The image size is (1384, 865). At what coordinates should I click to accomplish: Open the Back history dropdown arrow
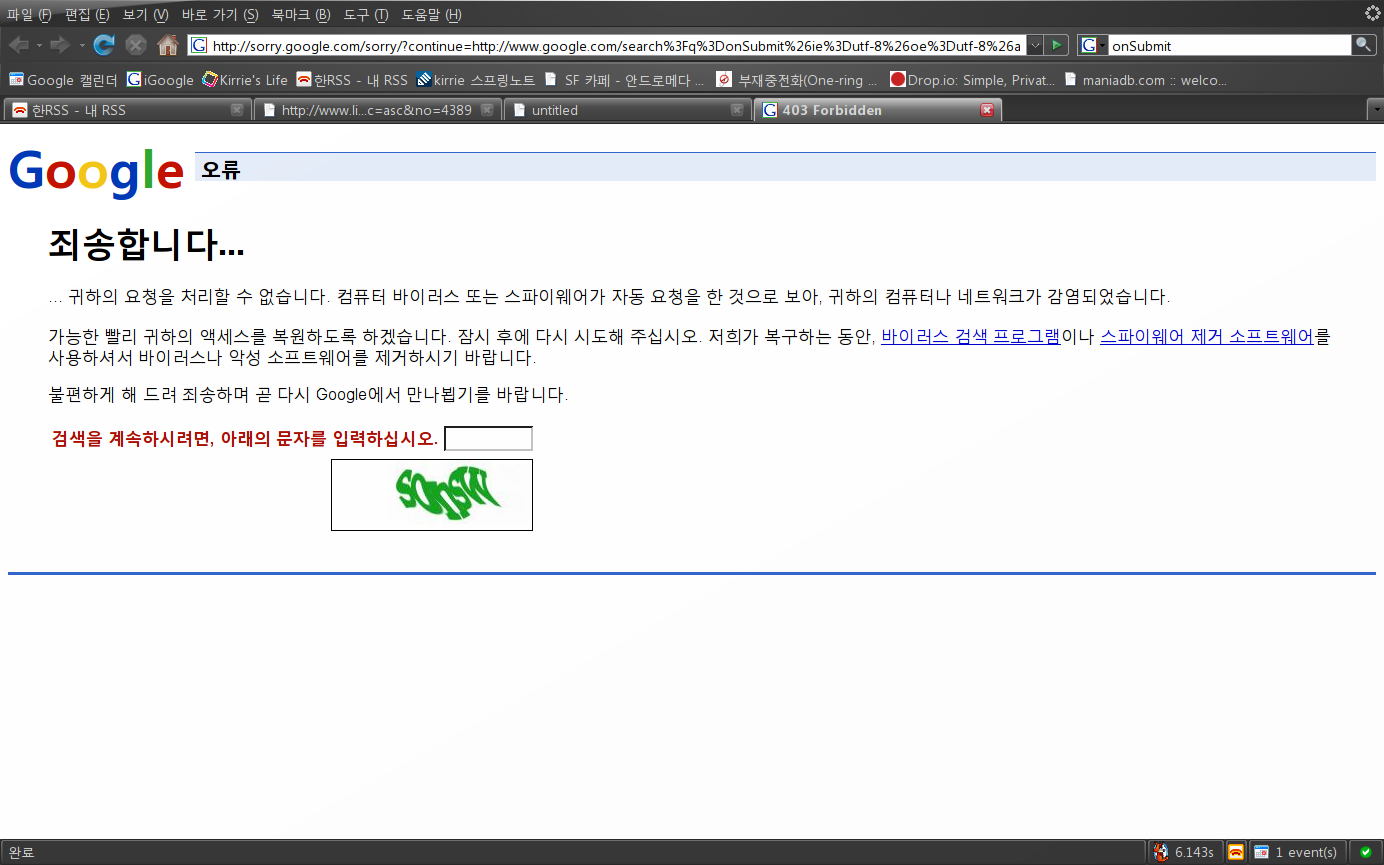pos(39,45)
